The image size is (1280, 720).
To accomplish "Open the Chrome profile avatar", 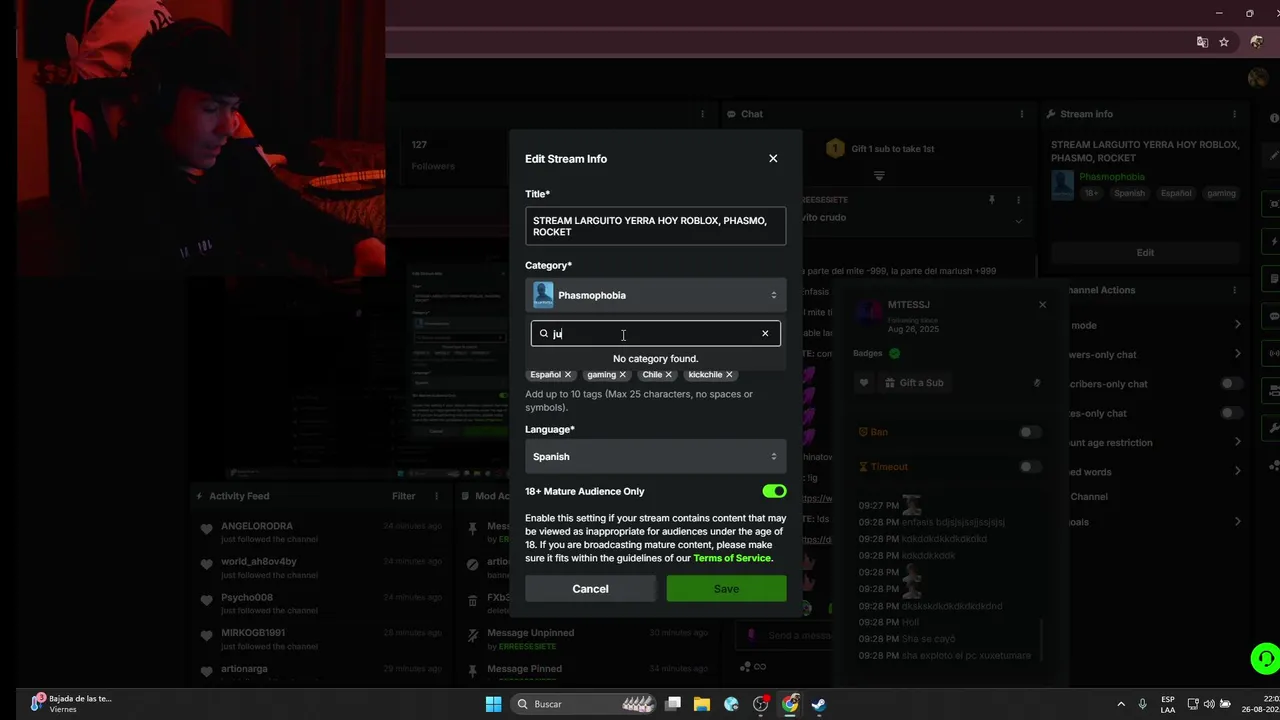I will click(1257, 42).
